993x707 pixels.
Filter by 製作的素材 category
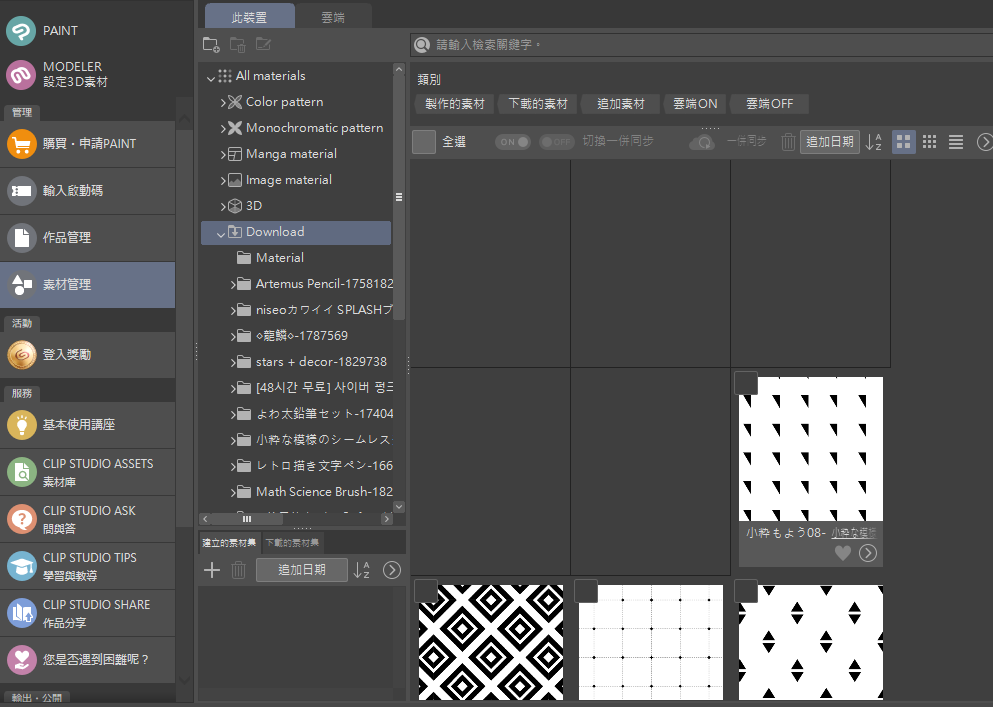point(455,104)
